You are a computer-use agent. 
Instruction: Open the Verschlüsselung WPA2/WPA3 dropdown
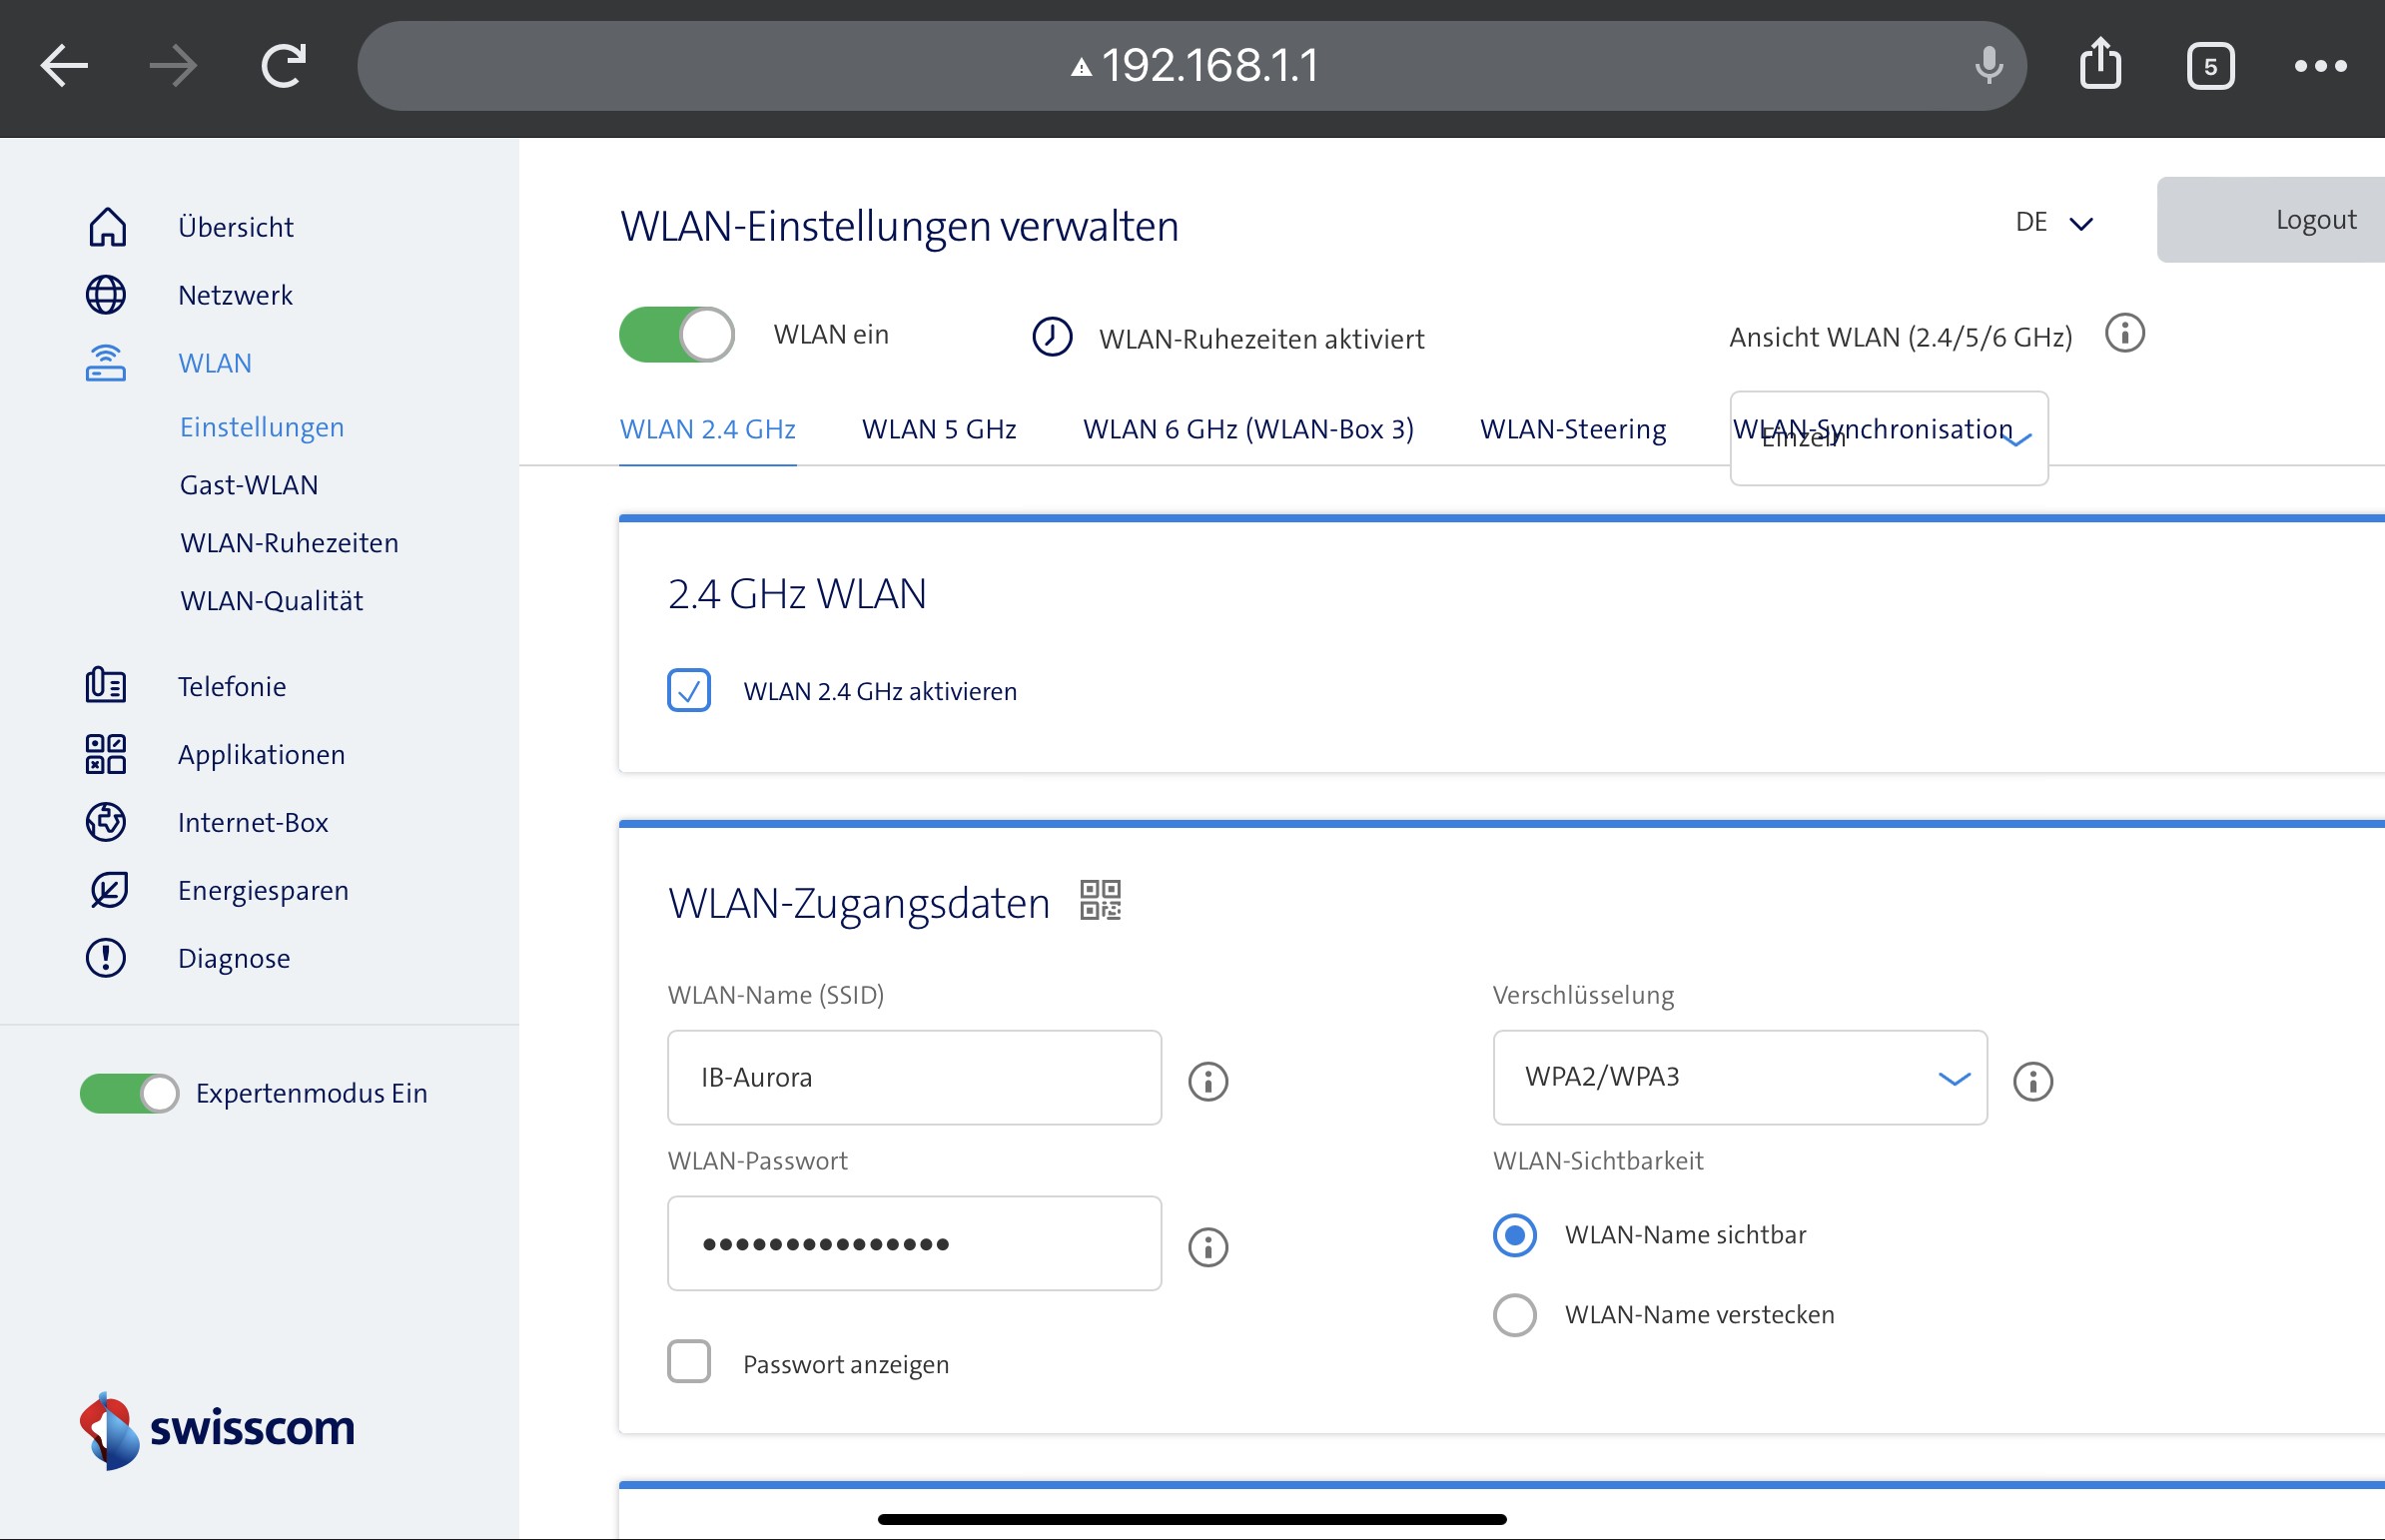(1739, 1078)
